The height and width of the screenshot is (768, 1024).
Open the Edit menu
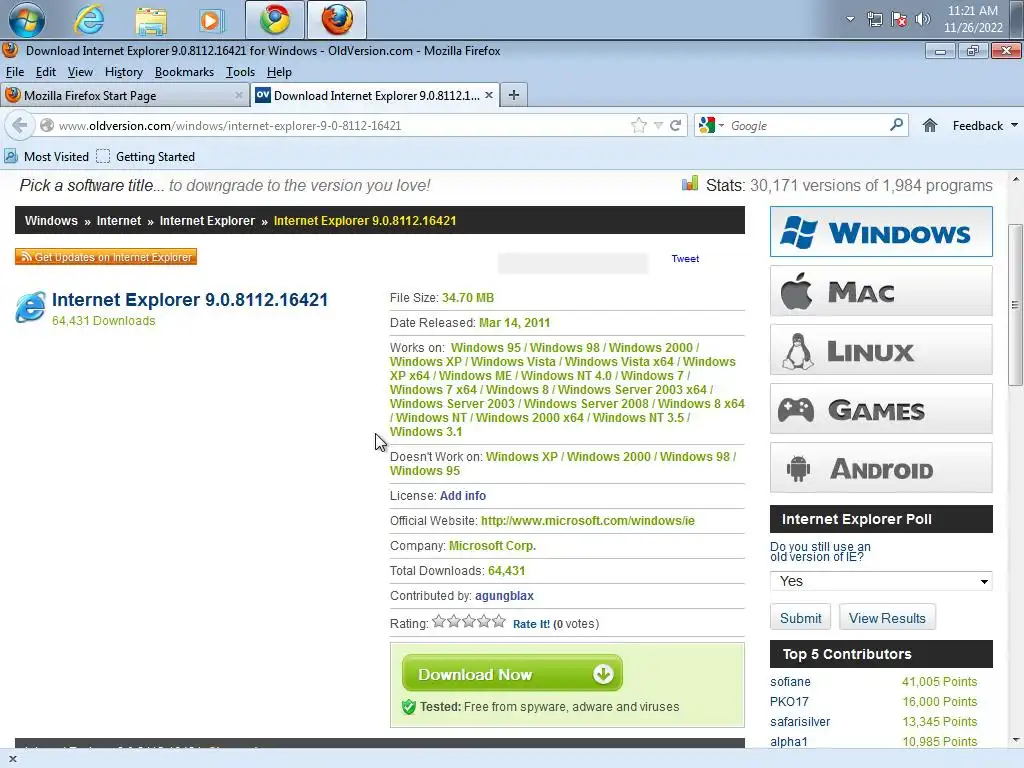click(46, 72)
